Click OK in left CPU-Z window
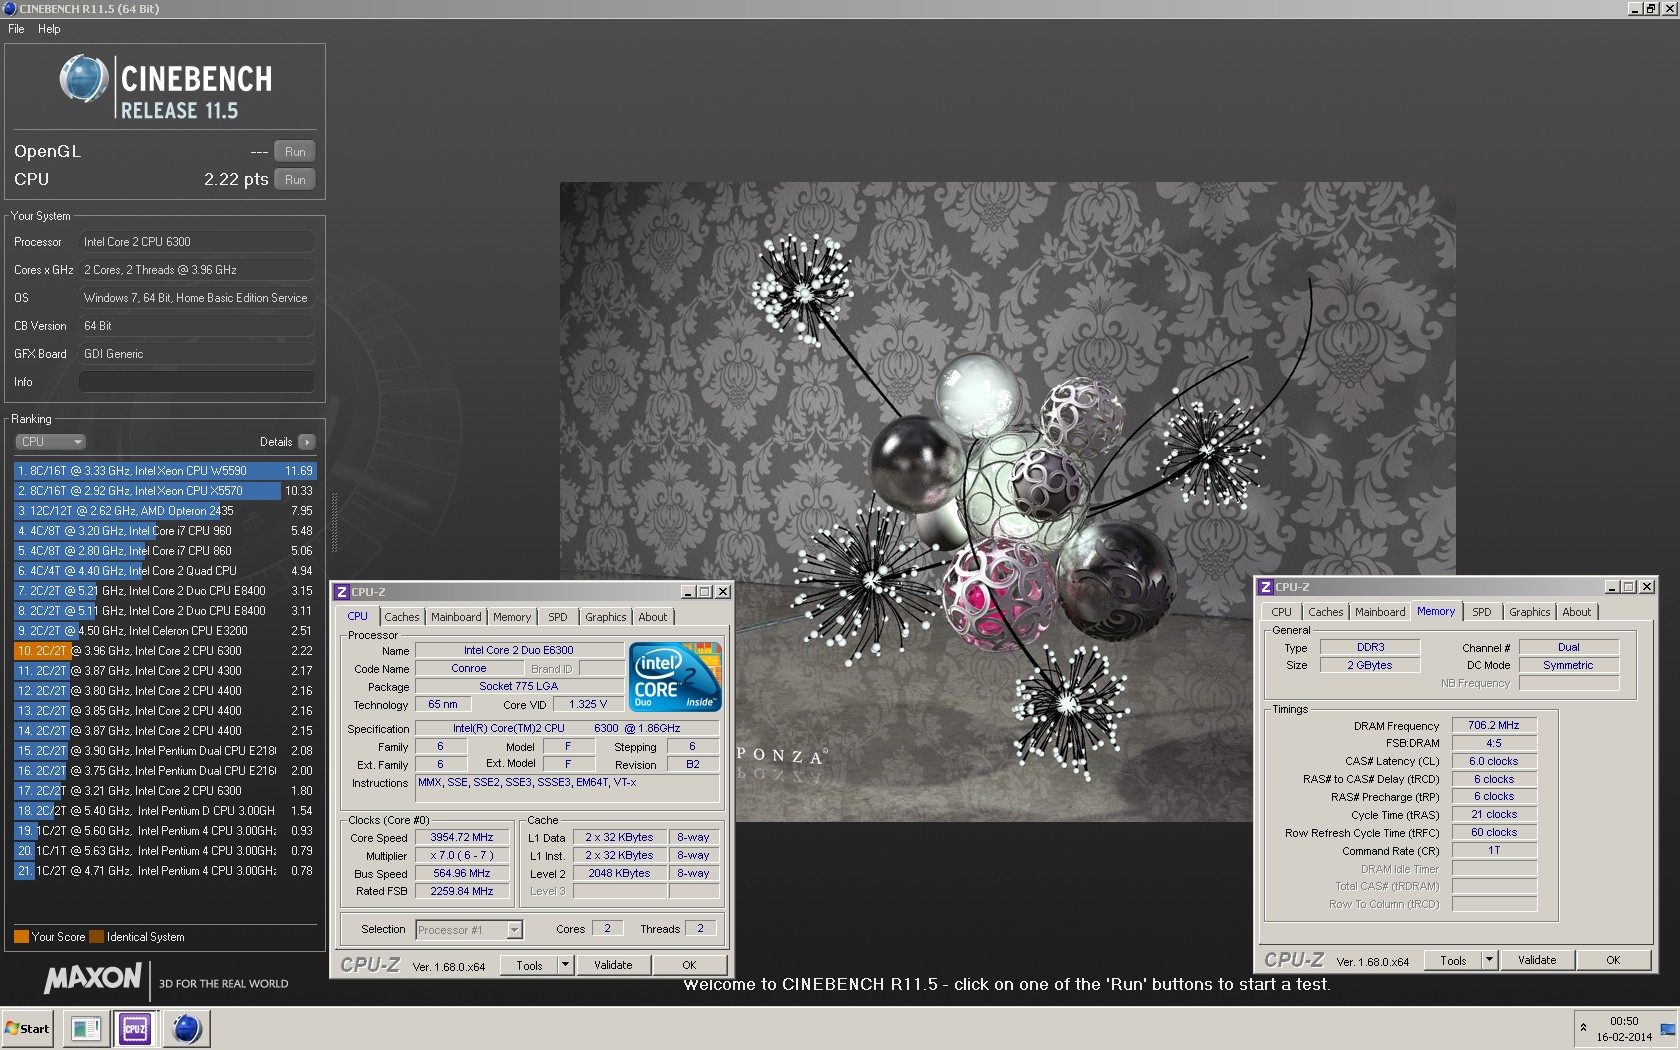This screenshot has width=1680, height=1050. point(689,965)
